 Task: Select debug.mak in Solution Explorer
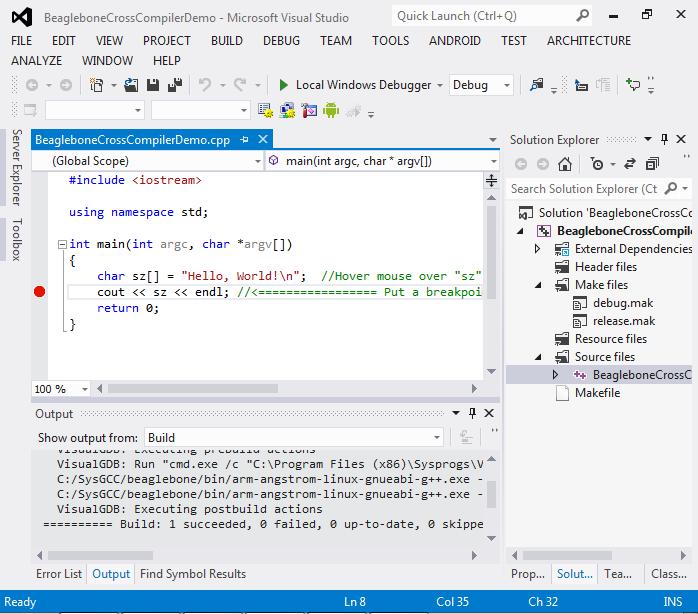click(622, 303)
